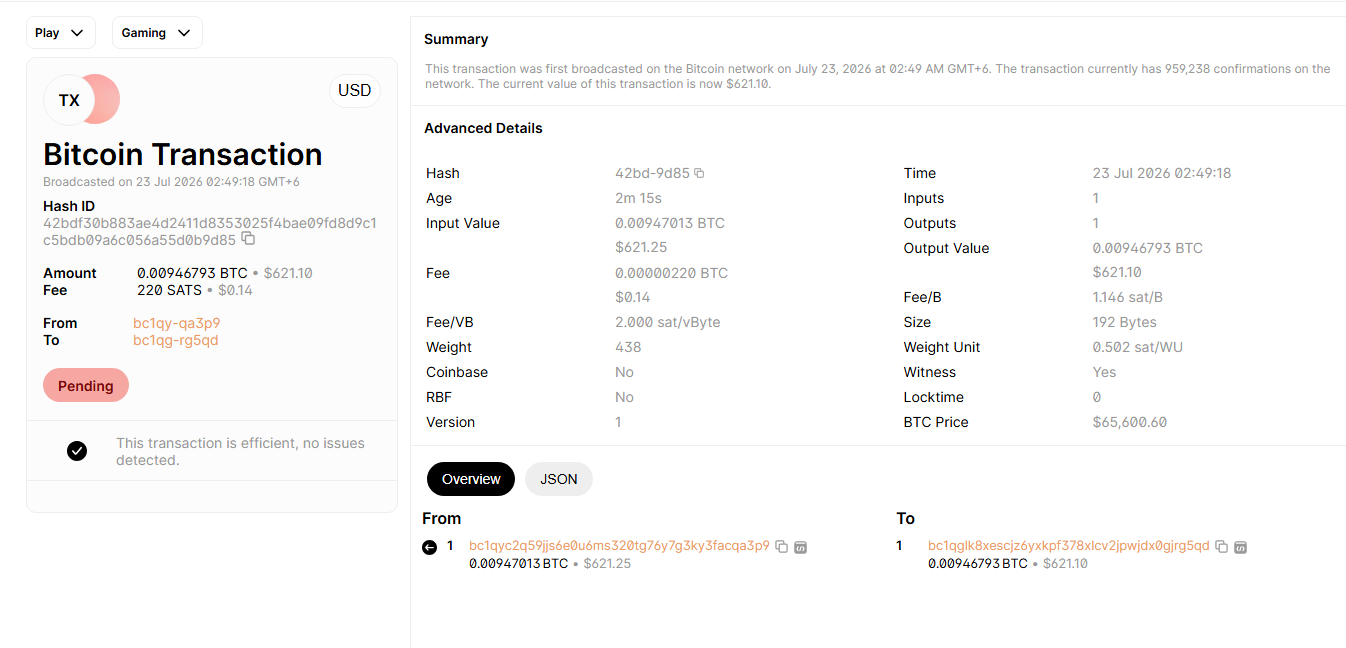This screenshot has width=1346, height=648.
Task: Click Fee/VB value 2.000 sat/vByte
Action: pyautogui.click(x=667, y=322)
